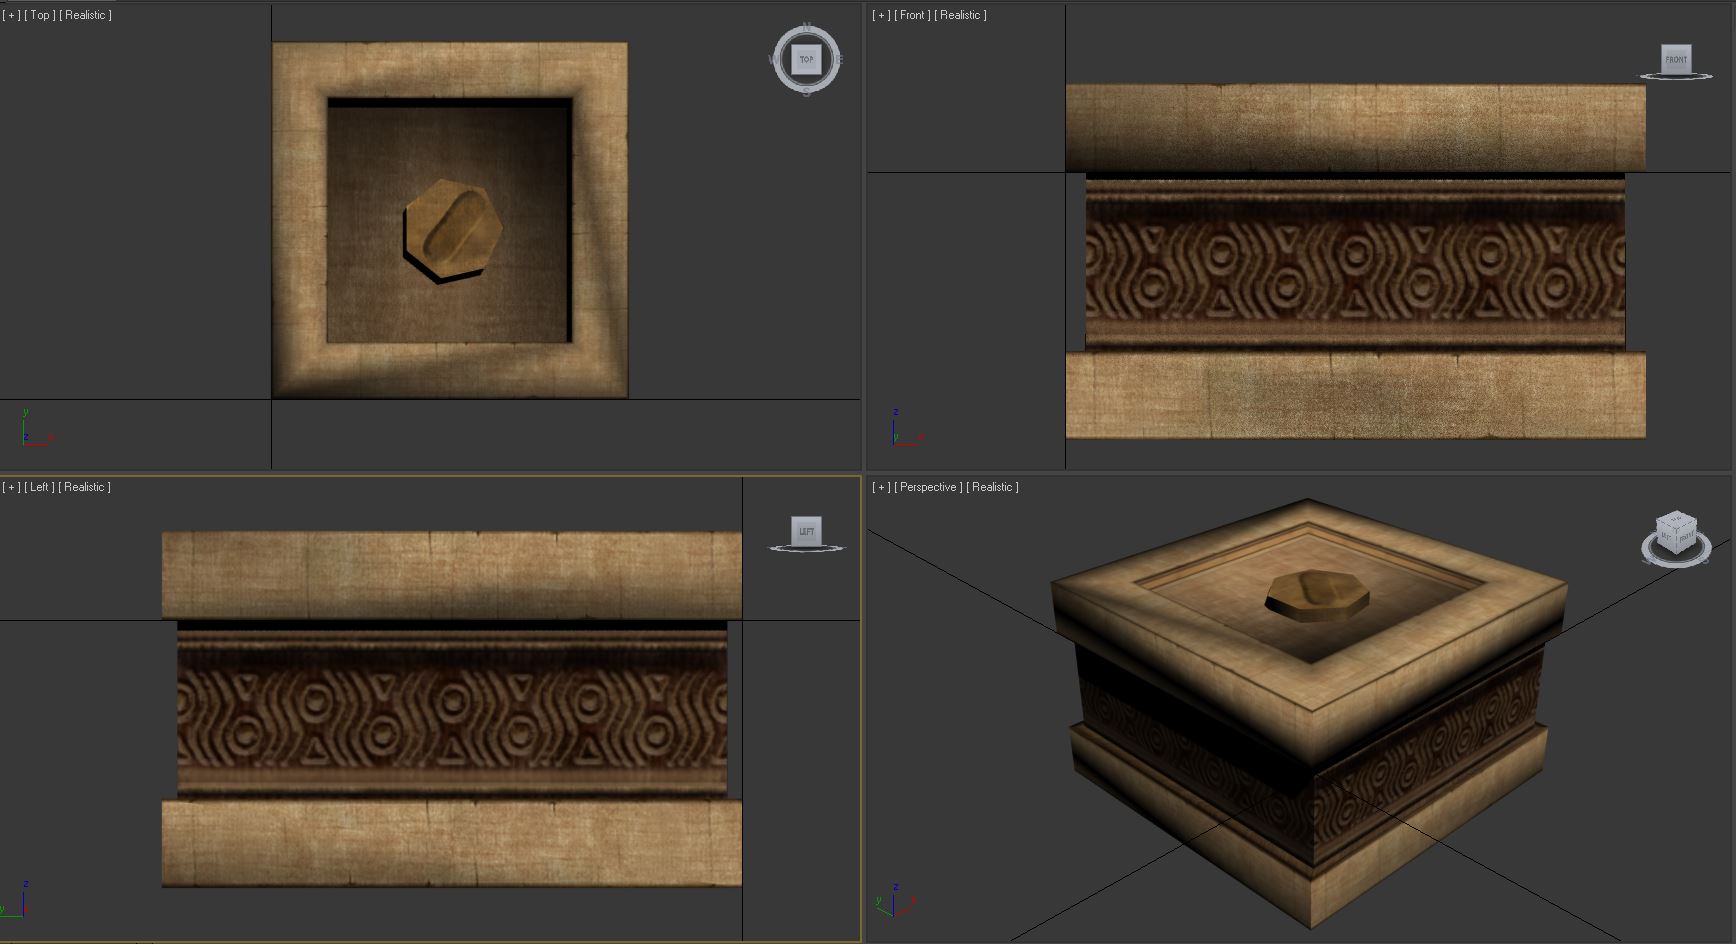This screenshot has width=1736, height=944.
Task: Open the [+] menu of the Left viewport
Action: click(11, 487)
